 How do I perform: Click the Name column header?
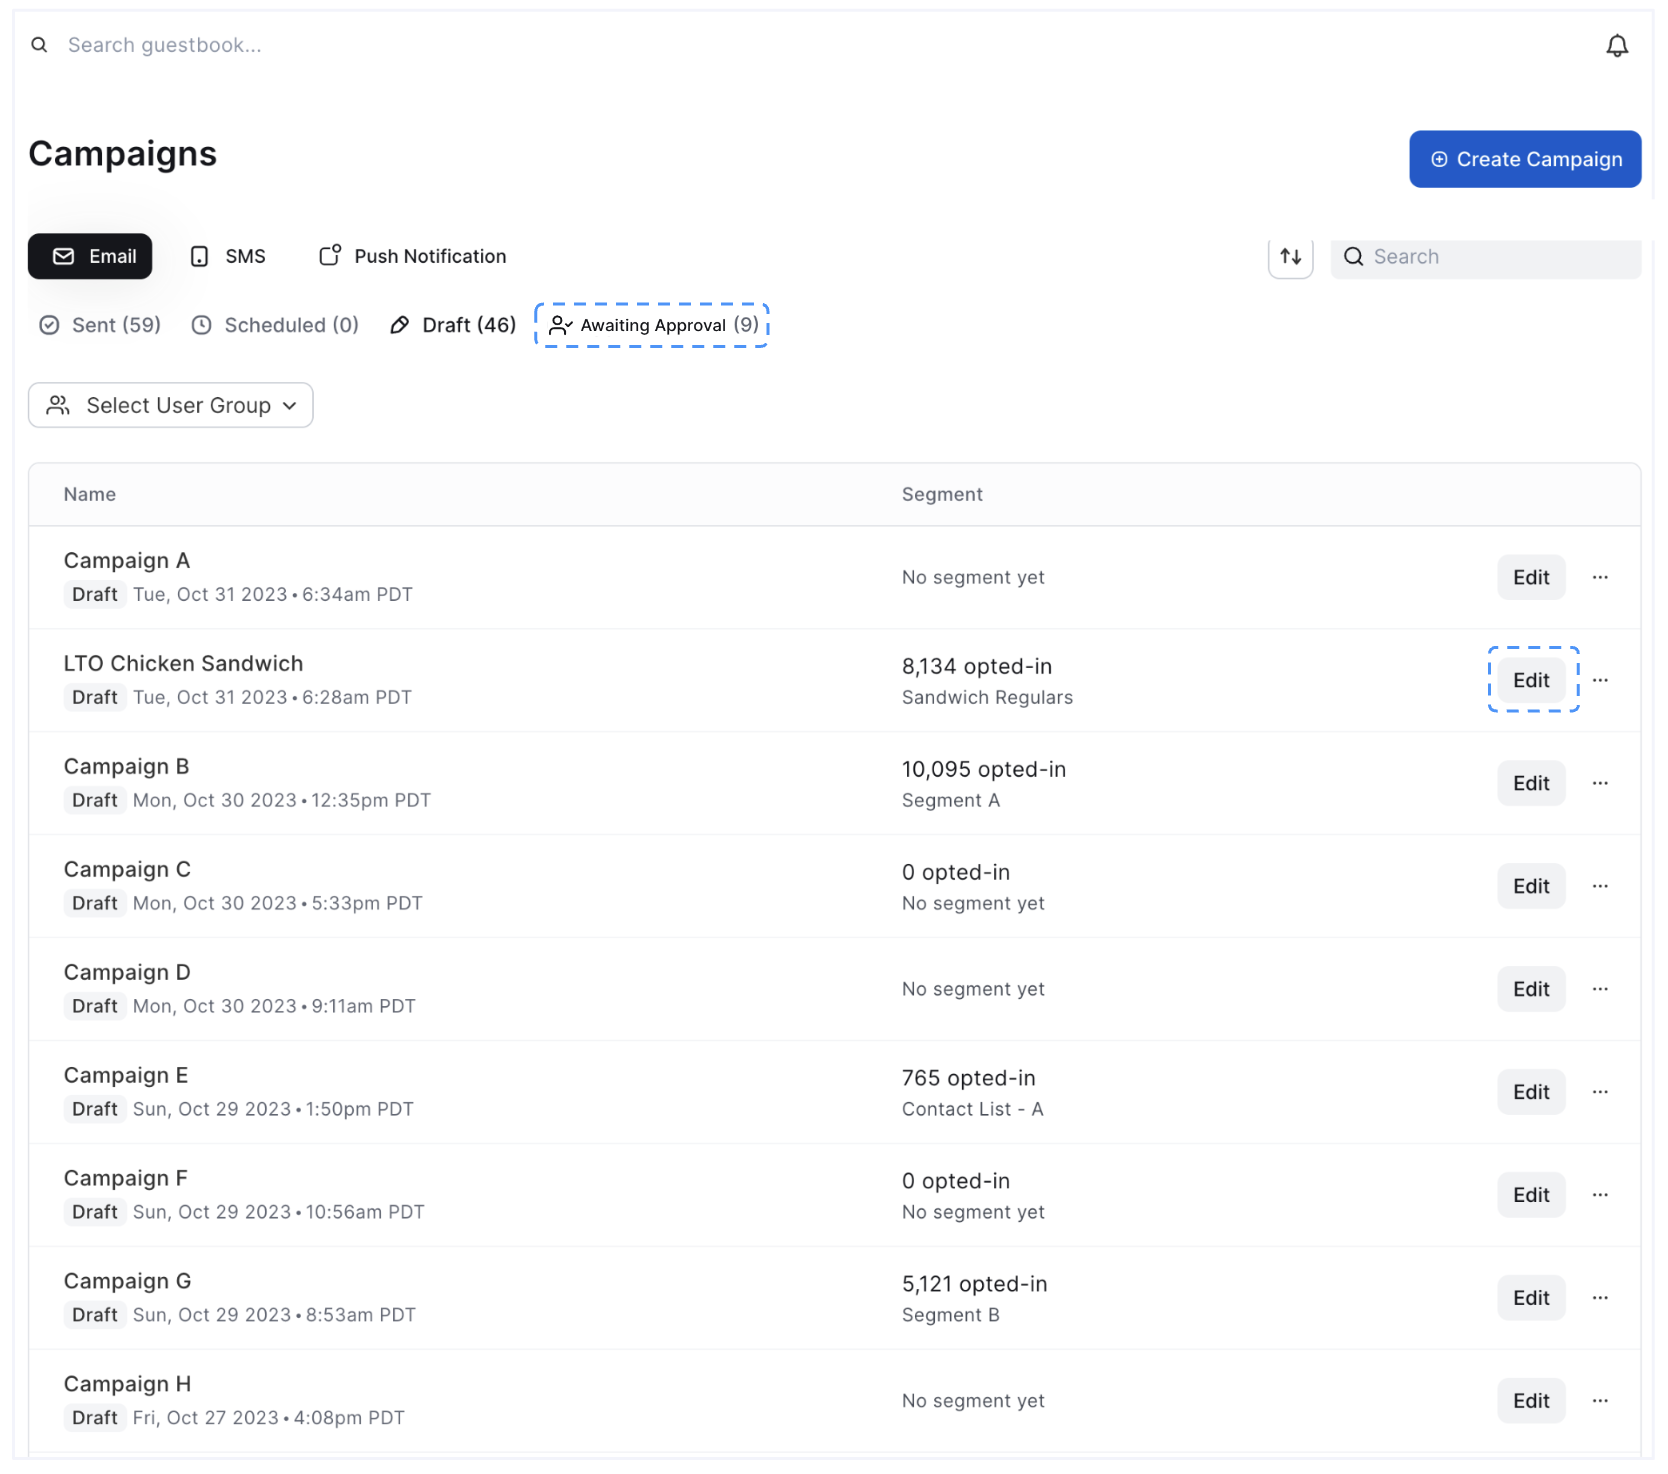pyautogui.click(x=90, y=495)
